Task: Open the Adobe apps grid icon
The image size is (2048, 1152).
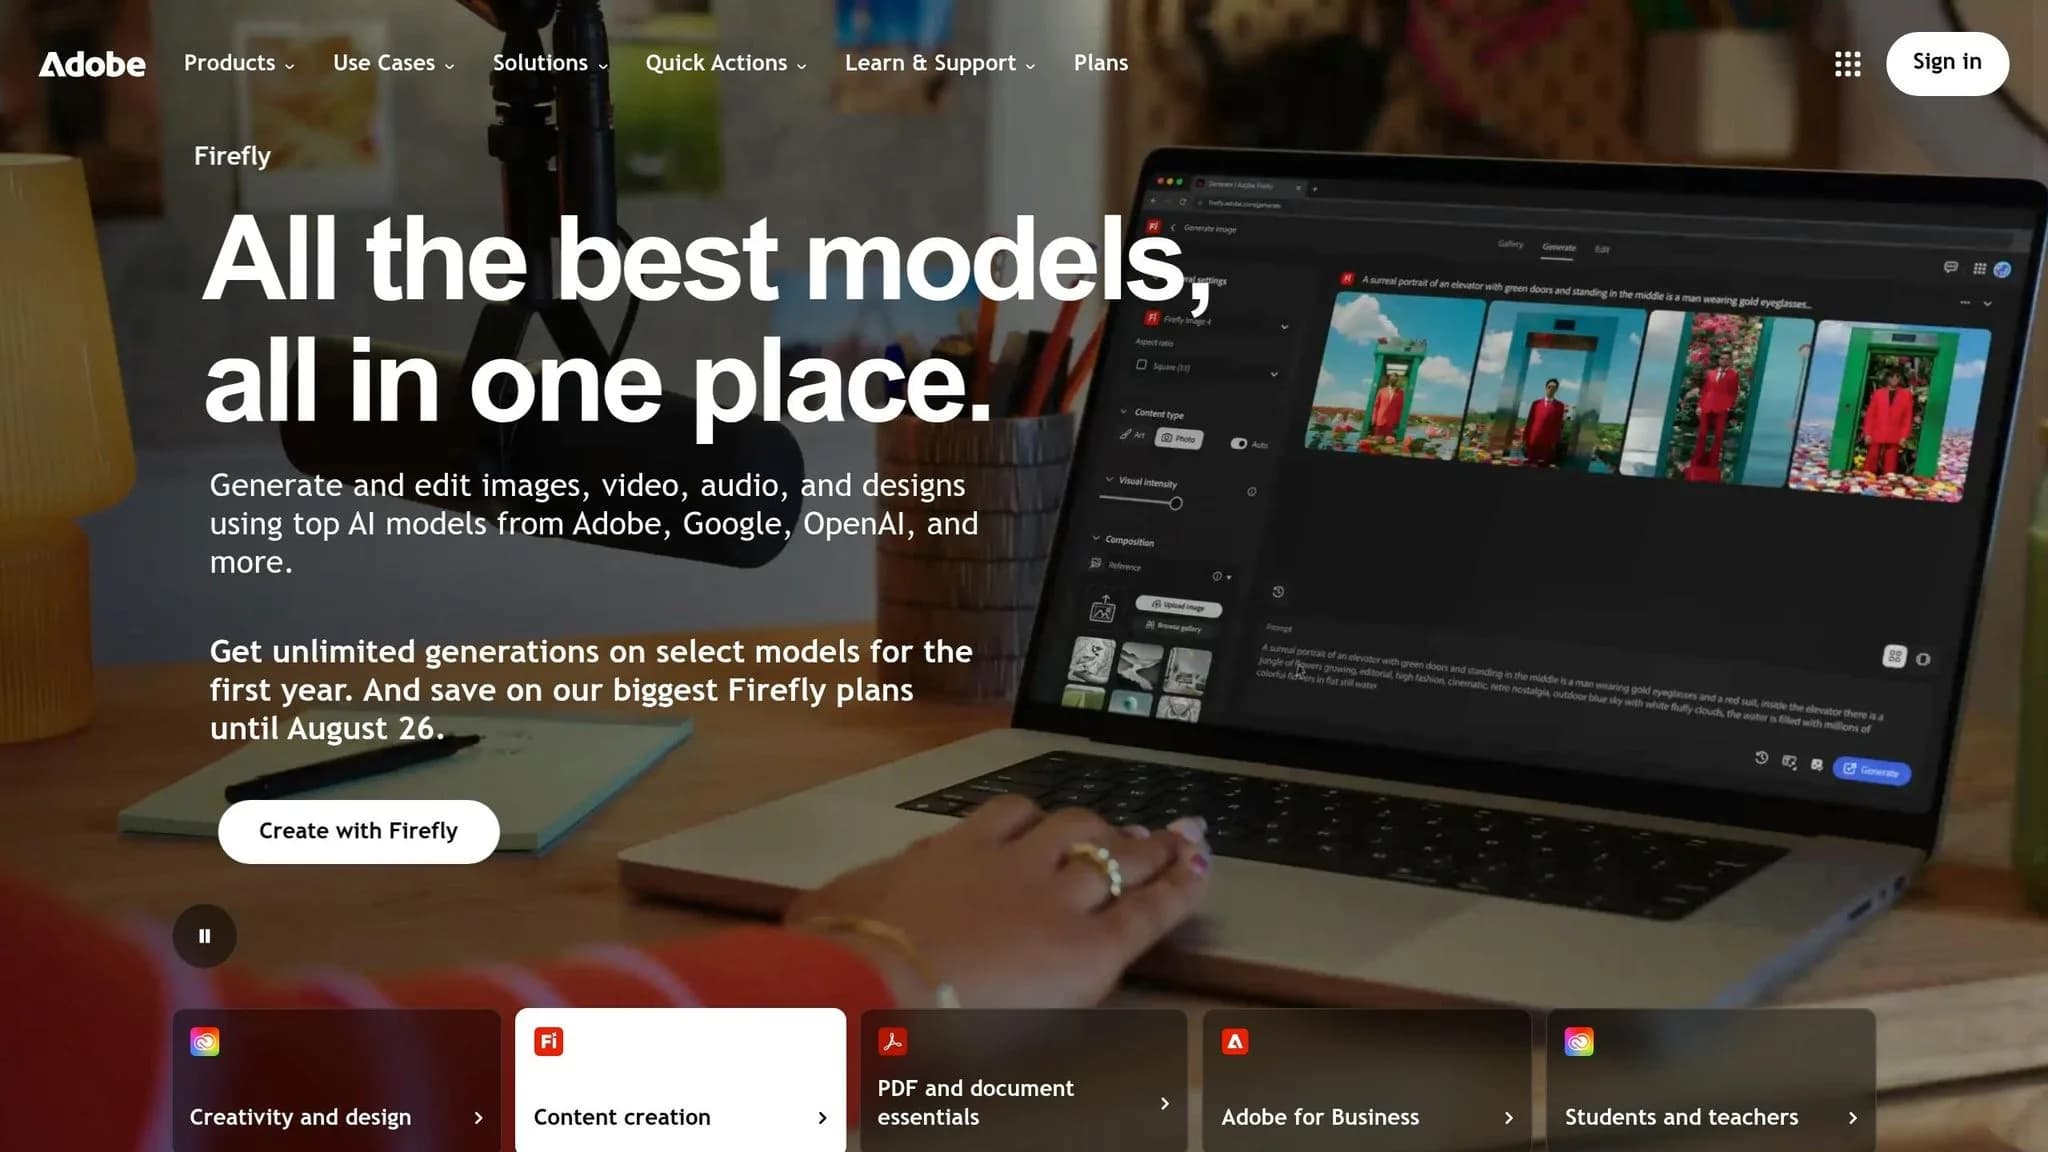Action: [x=1847, y=64]
